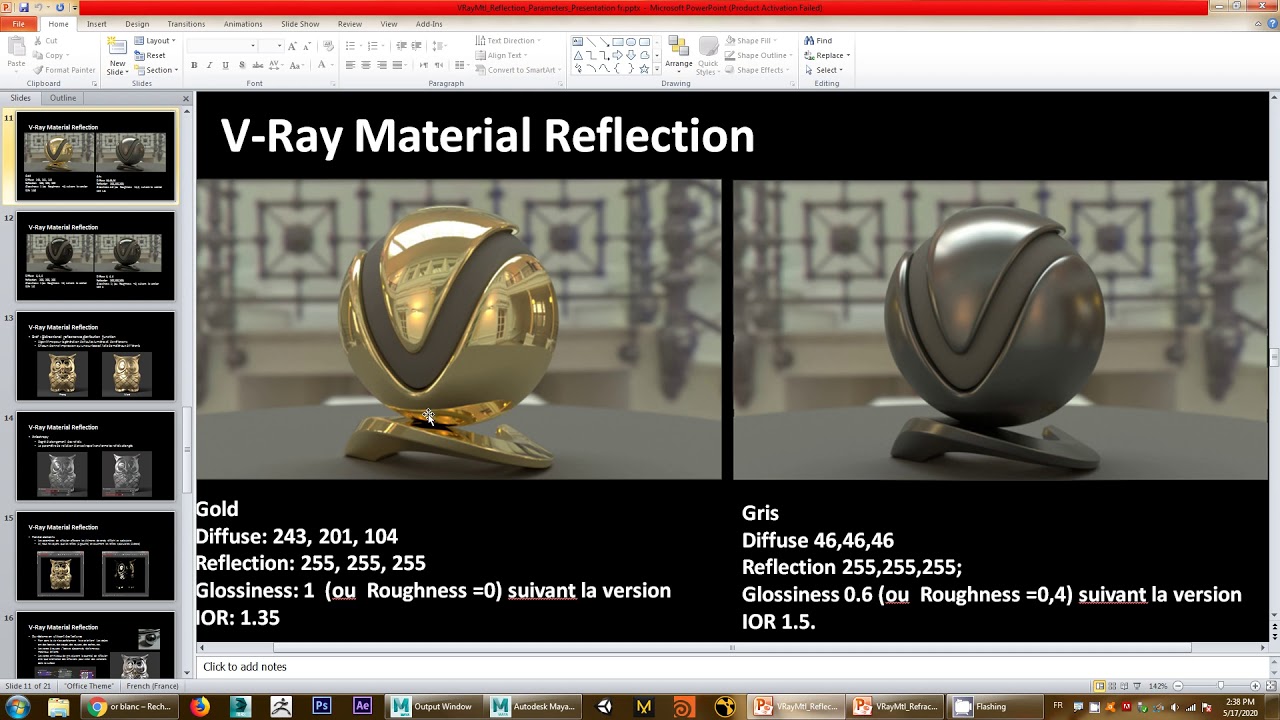The image size is (1280, 720).
Task: Switch to the Insert tab
Action: [97, 24]
